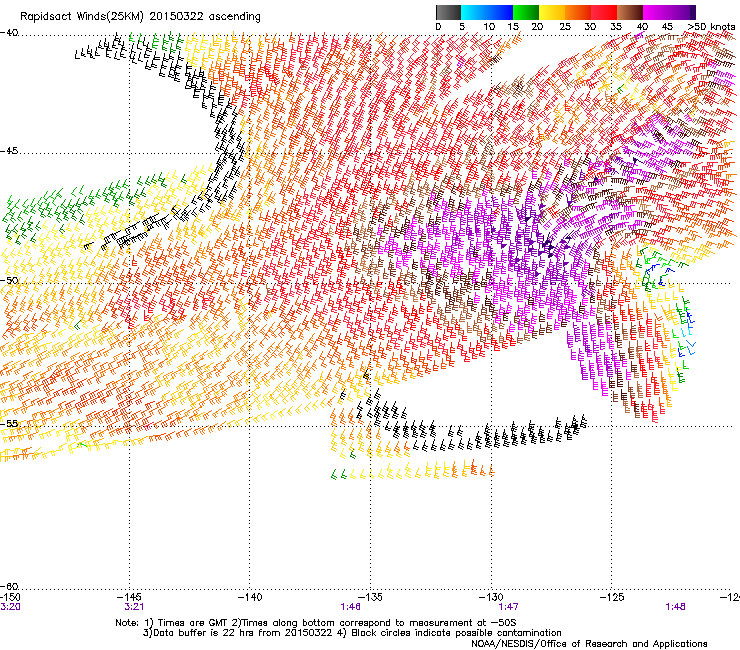
Task: Select the magenta-purple 40-50 knots legend segment
Action: (x=669, y=12)
